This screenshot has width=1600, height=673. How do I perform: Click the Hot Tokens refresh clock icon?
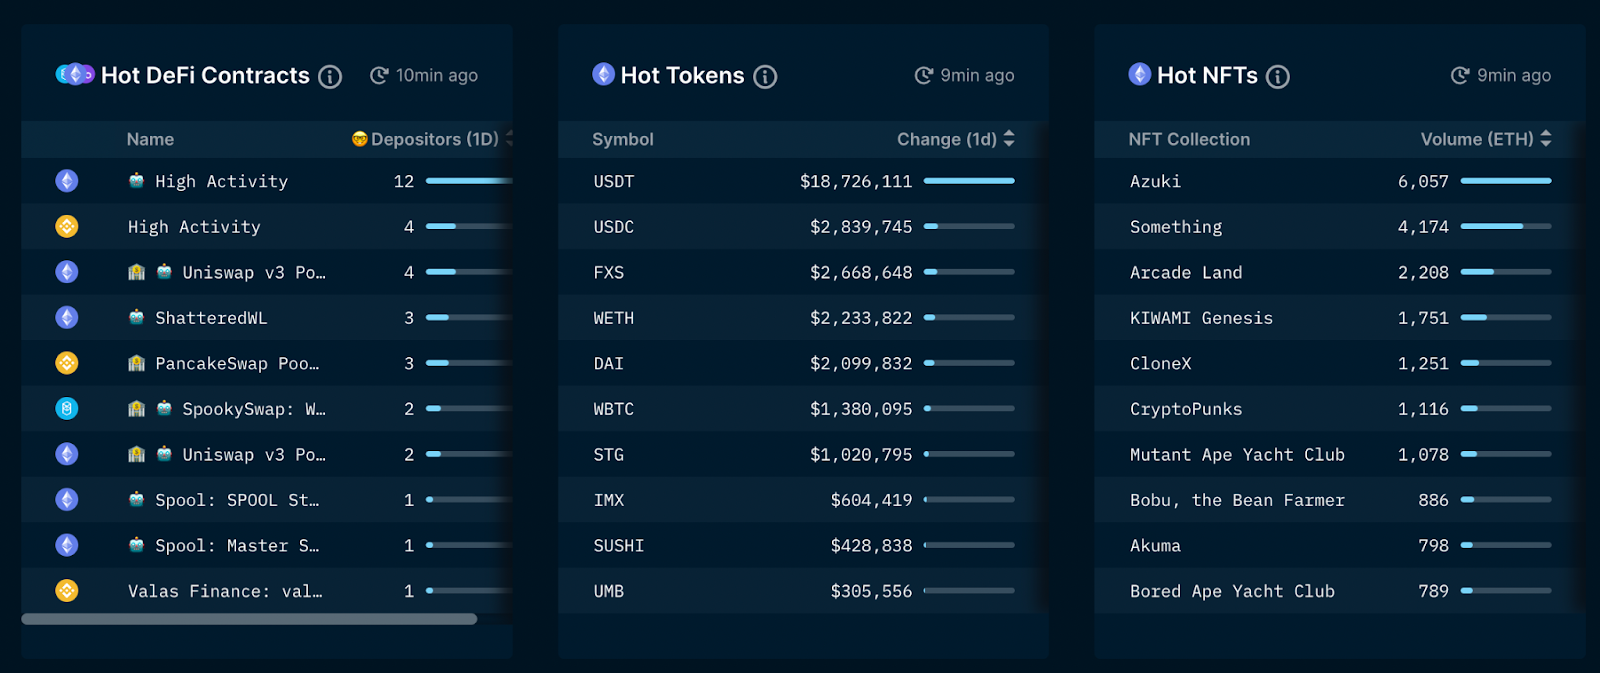coord(924,75)
